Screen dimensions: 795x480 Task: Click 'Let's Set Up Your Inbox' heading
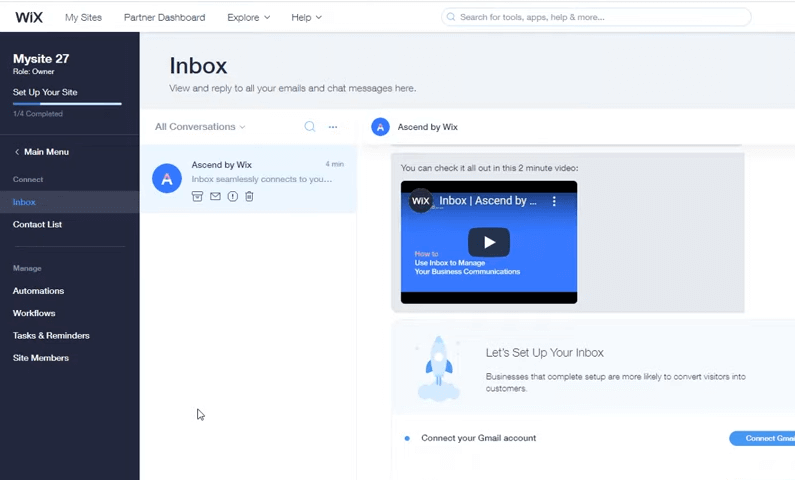point(545,353)
